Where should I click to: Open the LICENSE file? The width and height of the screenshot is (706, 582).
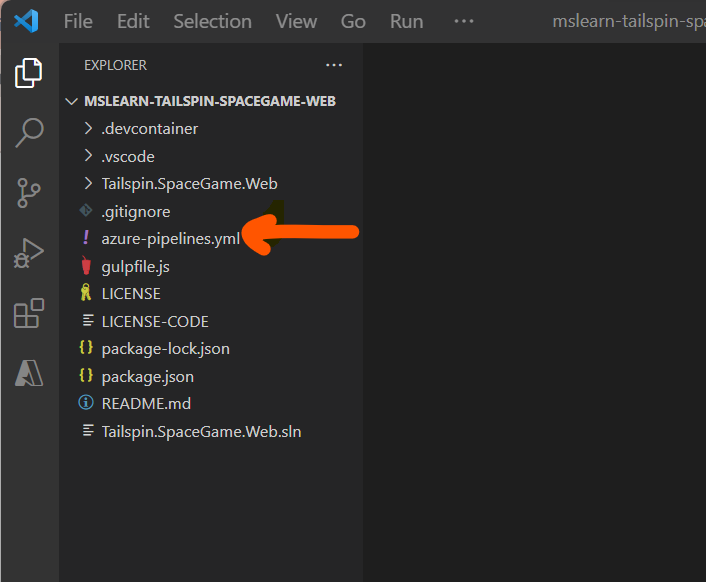(131, 294)
